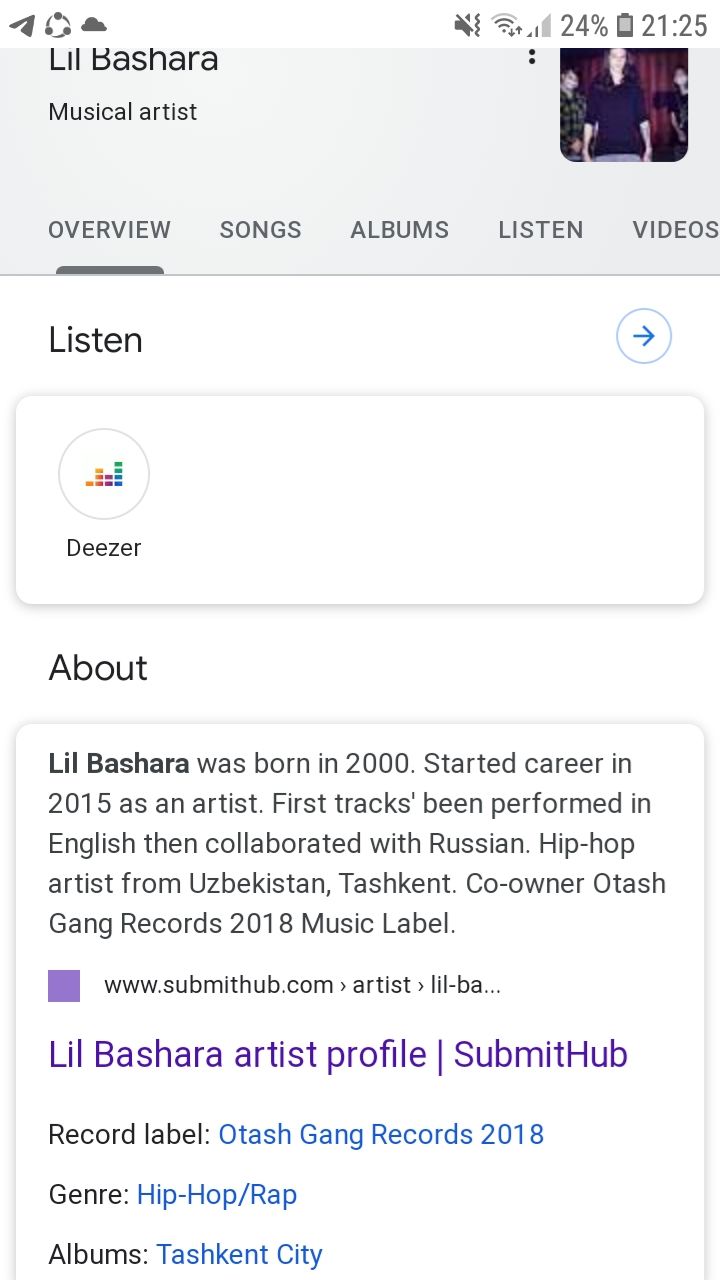Tap the purple SubmitHub site favicon
The image size is (720, 1280).
pos(64,985)
